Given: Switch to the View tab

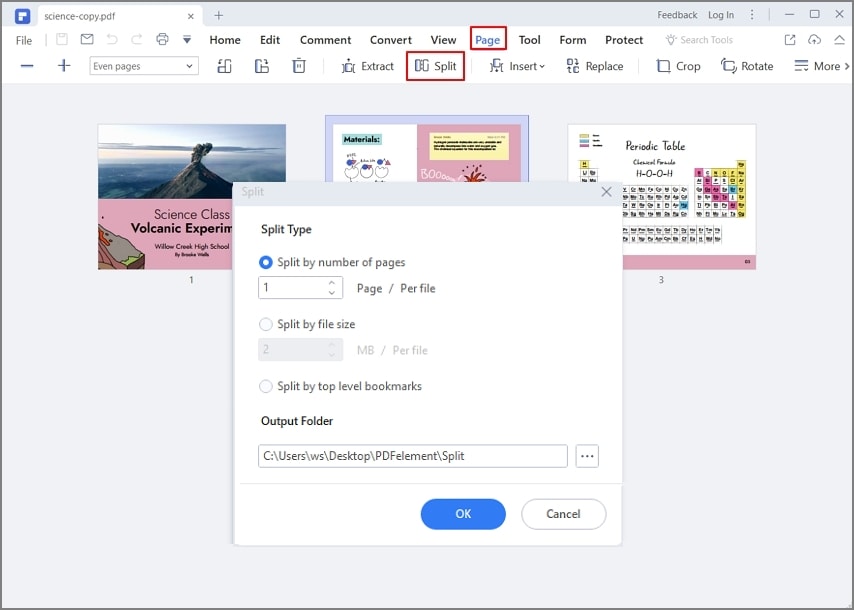Looking at the screenshot, I should pos(443,40).
